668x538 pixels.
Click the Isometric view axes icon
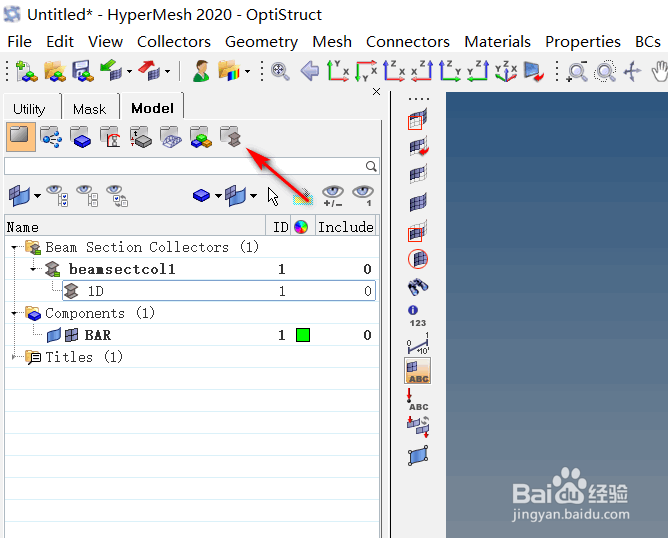pyautogui.click(x=506, y=71)
